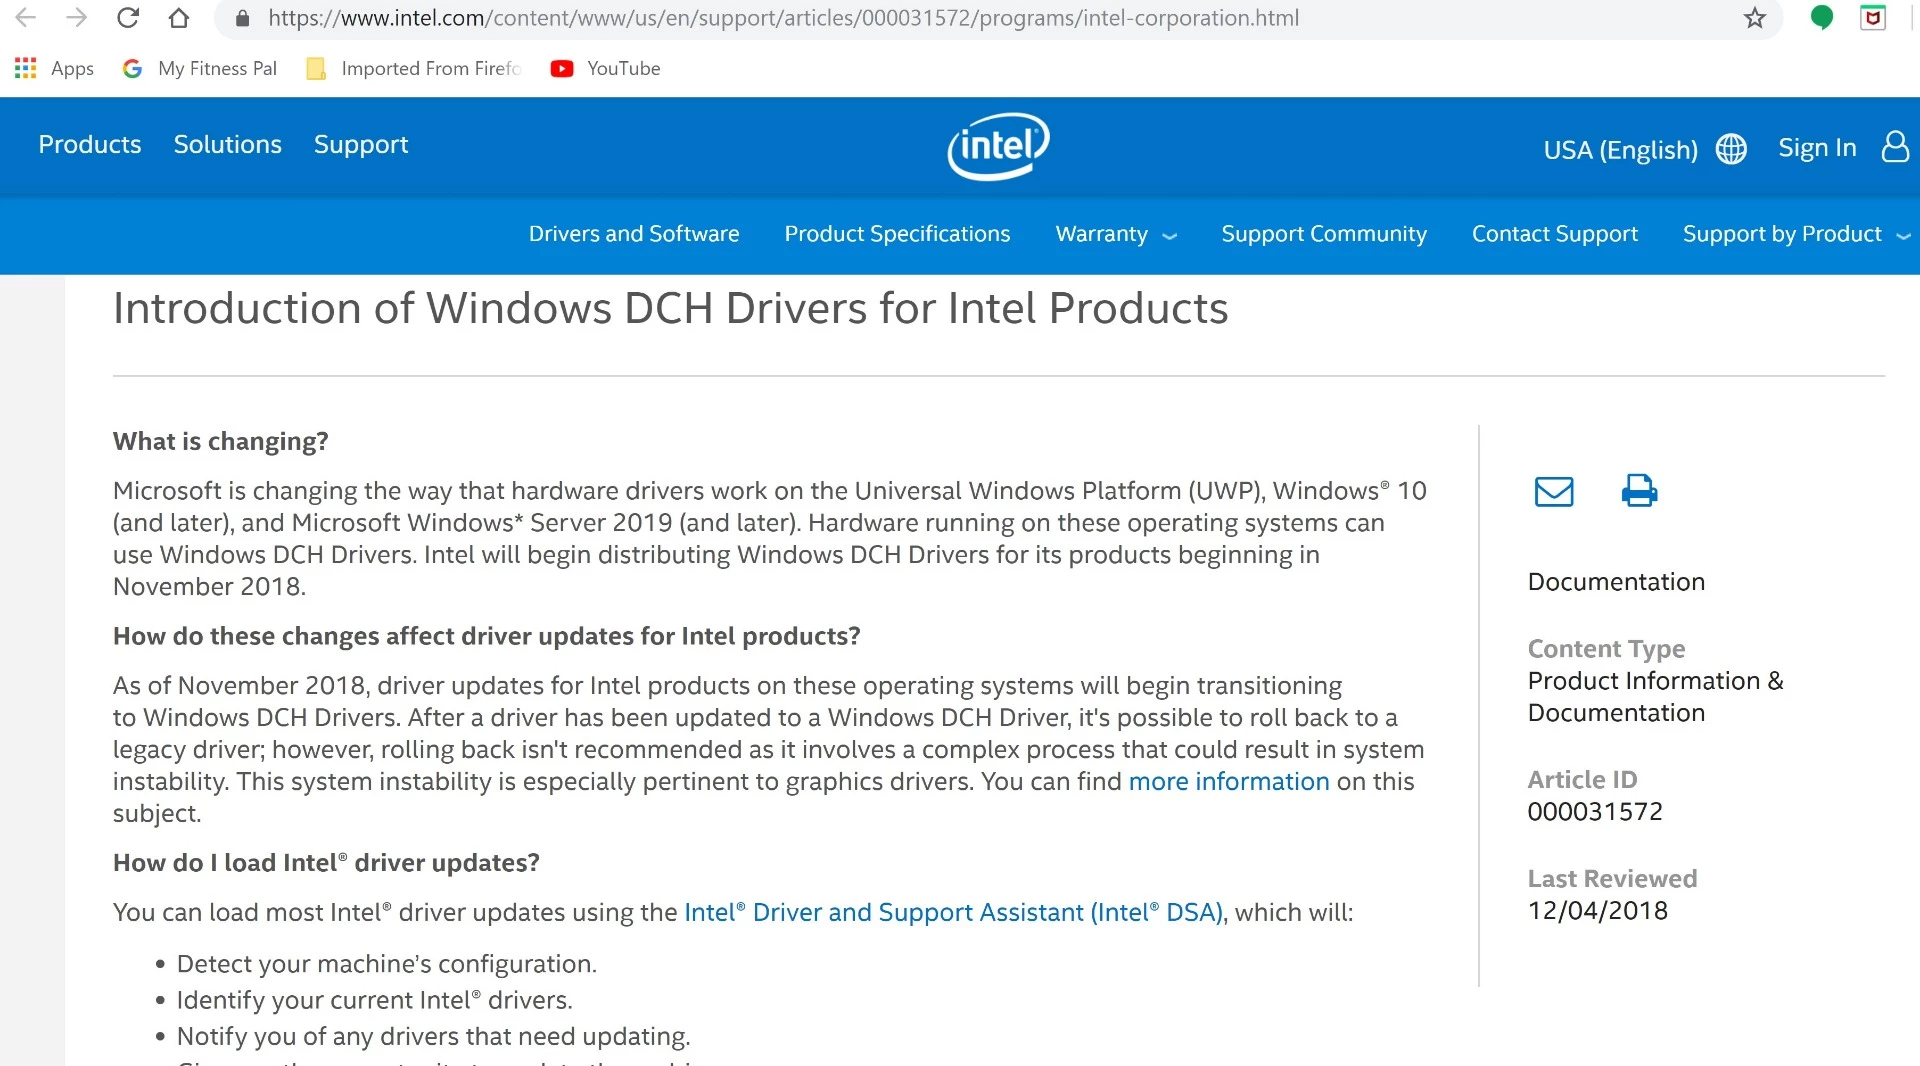Go to the browser home icon
The width and height of the screenshot is (1920, 1066).
click(x=178, y=18)
